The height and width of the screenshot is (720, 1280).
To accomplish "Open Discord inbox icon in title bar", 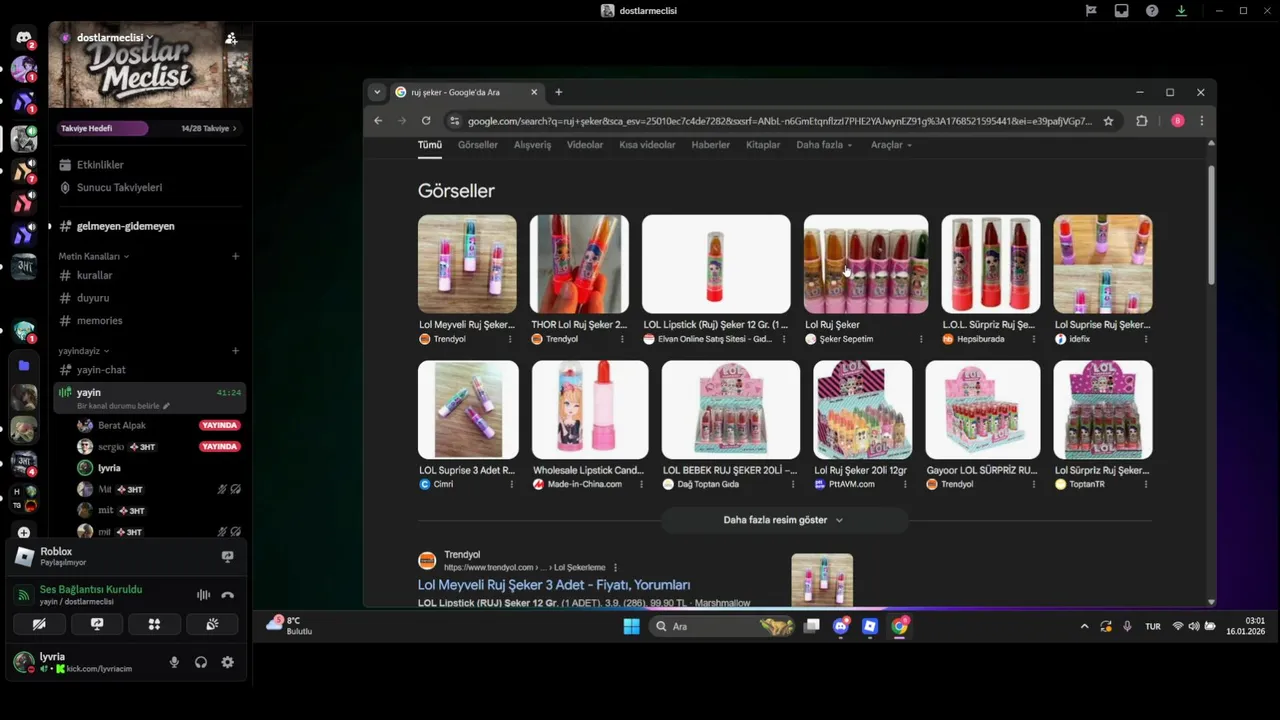I will (x=1121, y=11).
